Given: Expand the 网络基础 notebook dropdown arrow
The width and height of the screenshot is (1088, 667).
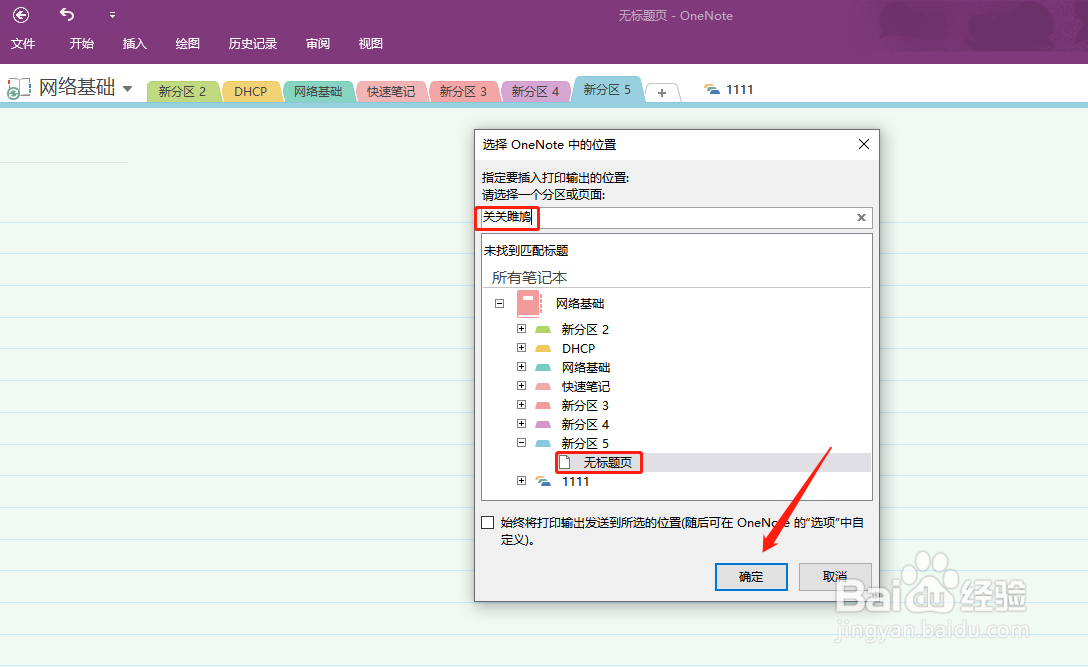Looking at the screenshot, I should point(128,89).
